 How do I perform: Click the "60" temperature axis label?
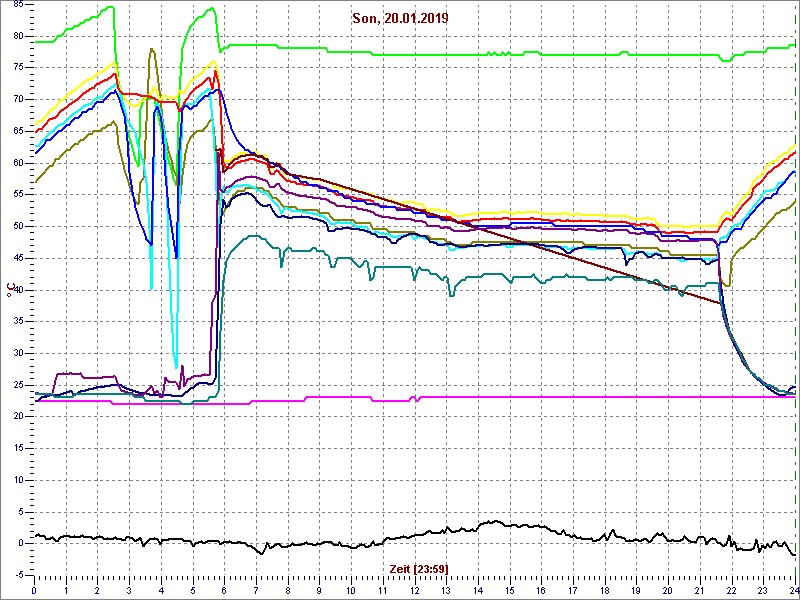pos(17,163)
